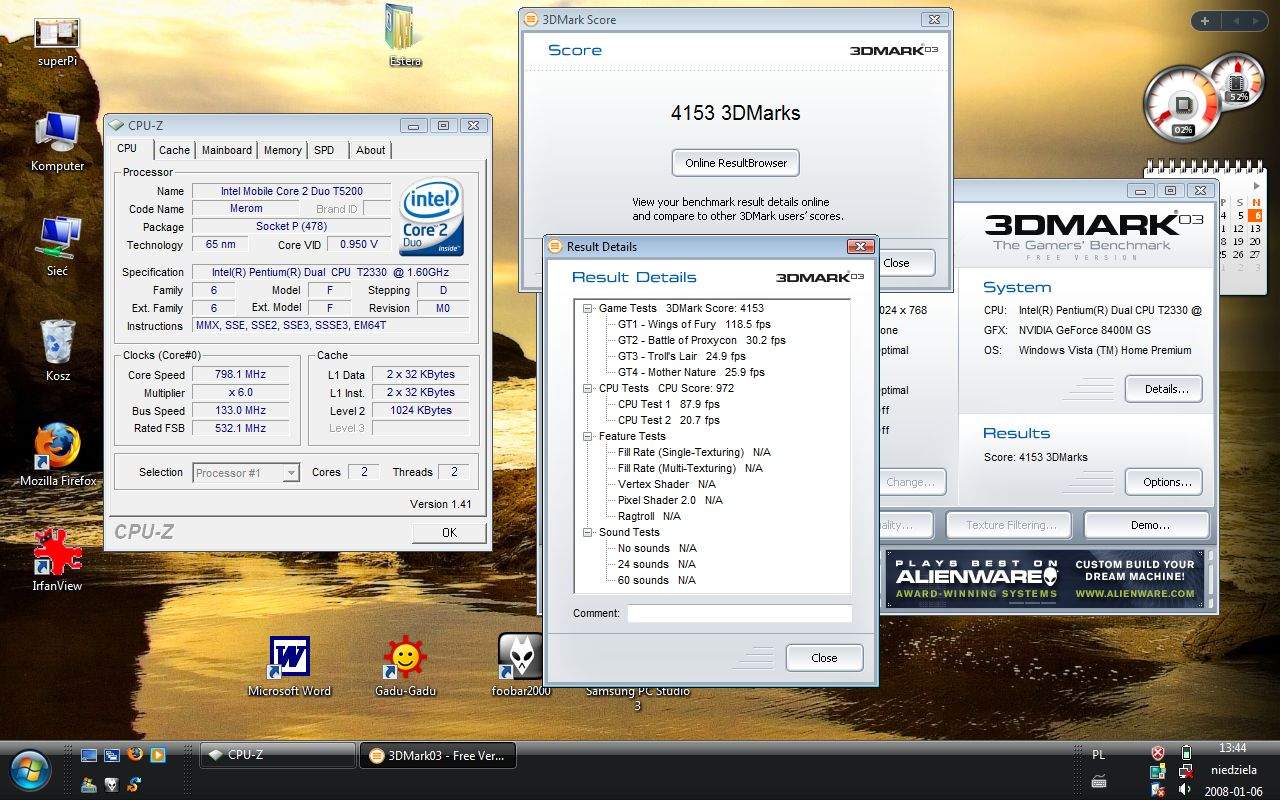Image resolution: width=1280 pixels, height=800 pixels.
Task: Switch to the SPD tab in CPU-Z
Action: click(324, 150)
